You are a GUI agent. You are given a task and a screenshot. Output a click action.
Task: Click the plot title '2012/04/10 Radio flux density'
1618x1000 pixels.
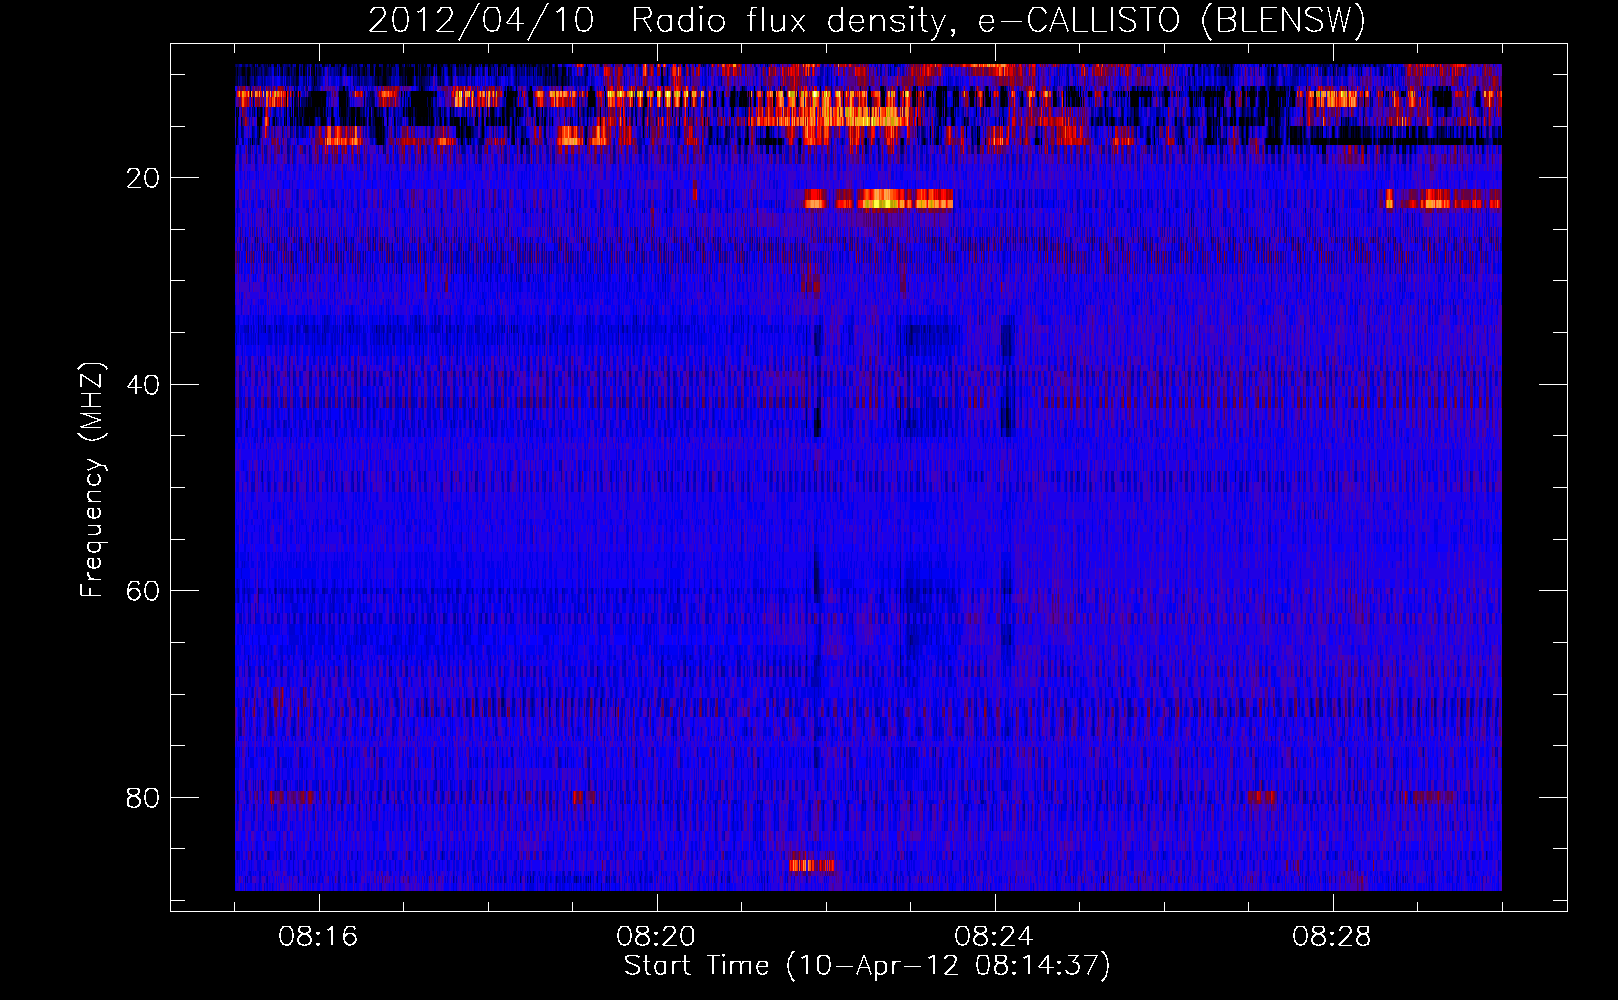pos(866,20)
